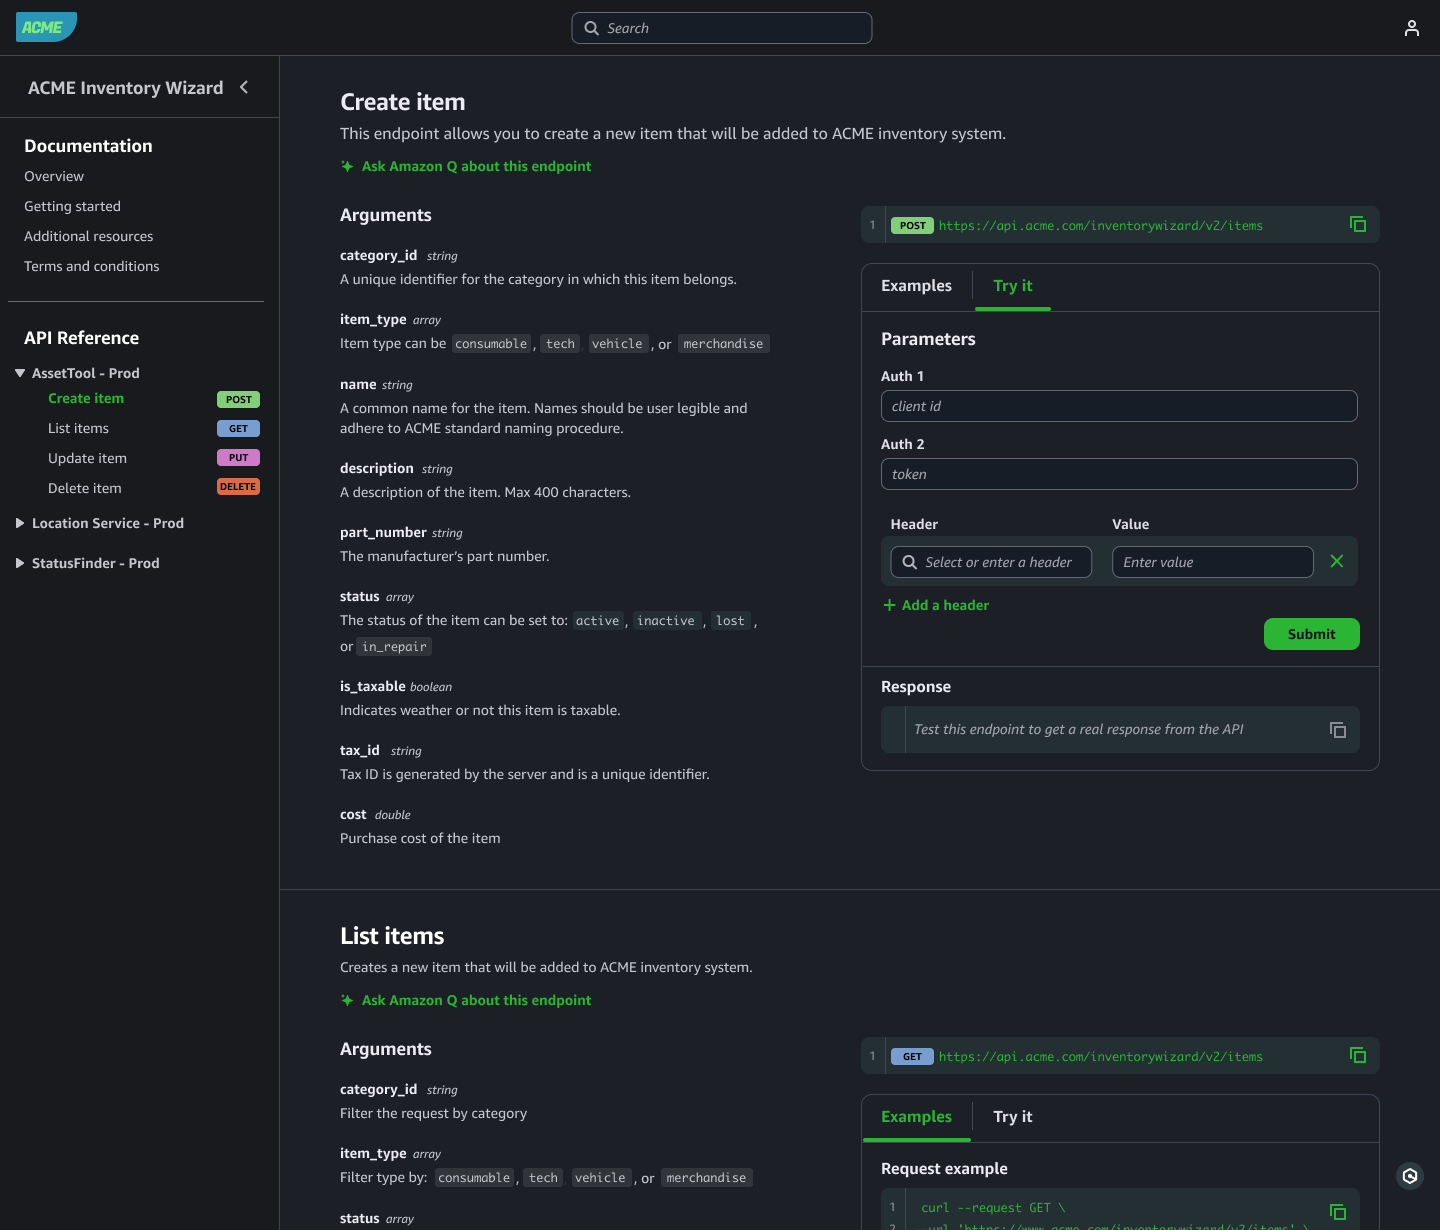The width and height of the screenshot is (1440, 1230).
Task: Open the Select or enter a header combo box
Action: click(991, 562)
